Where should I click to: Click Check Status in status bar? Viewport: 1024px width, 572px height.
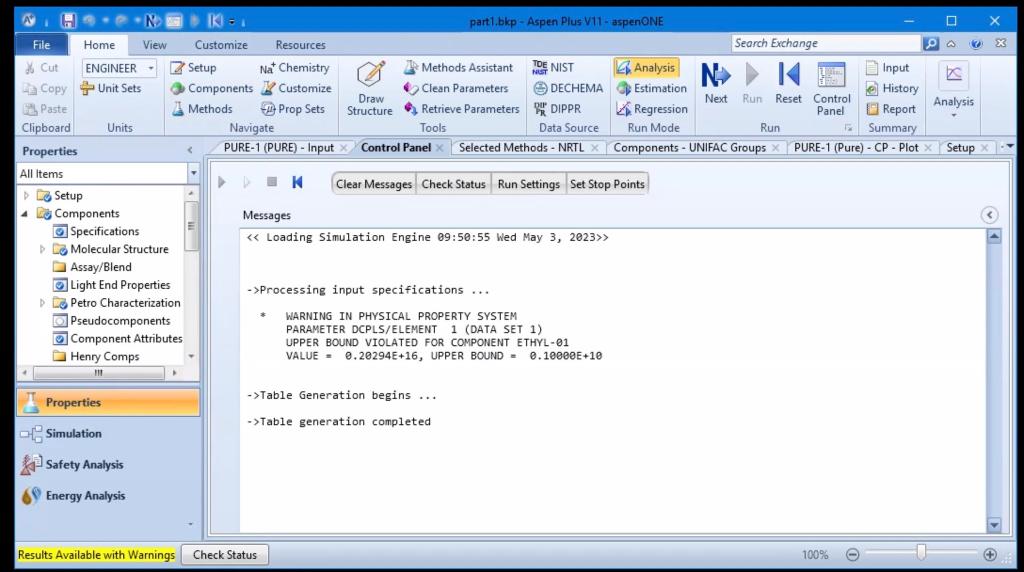(x=225, y=555)
